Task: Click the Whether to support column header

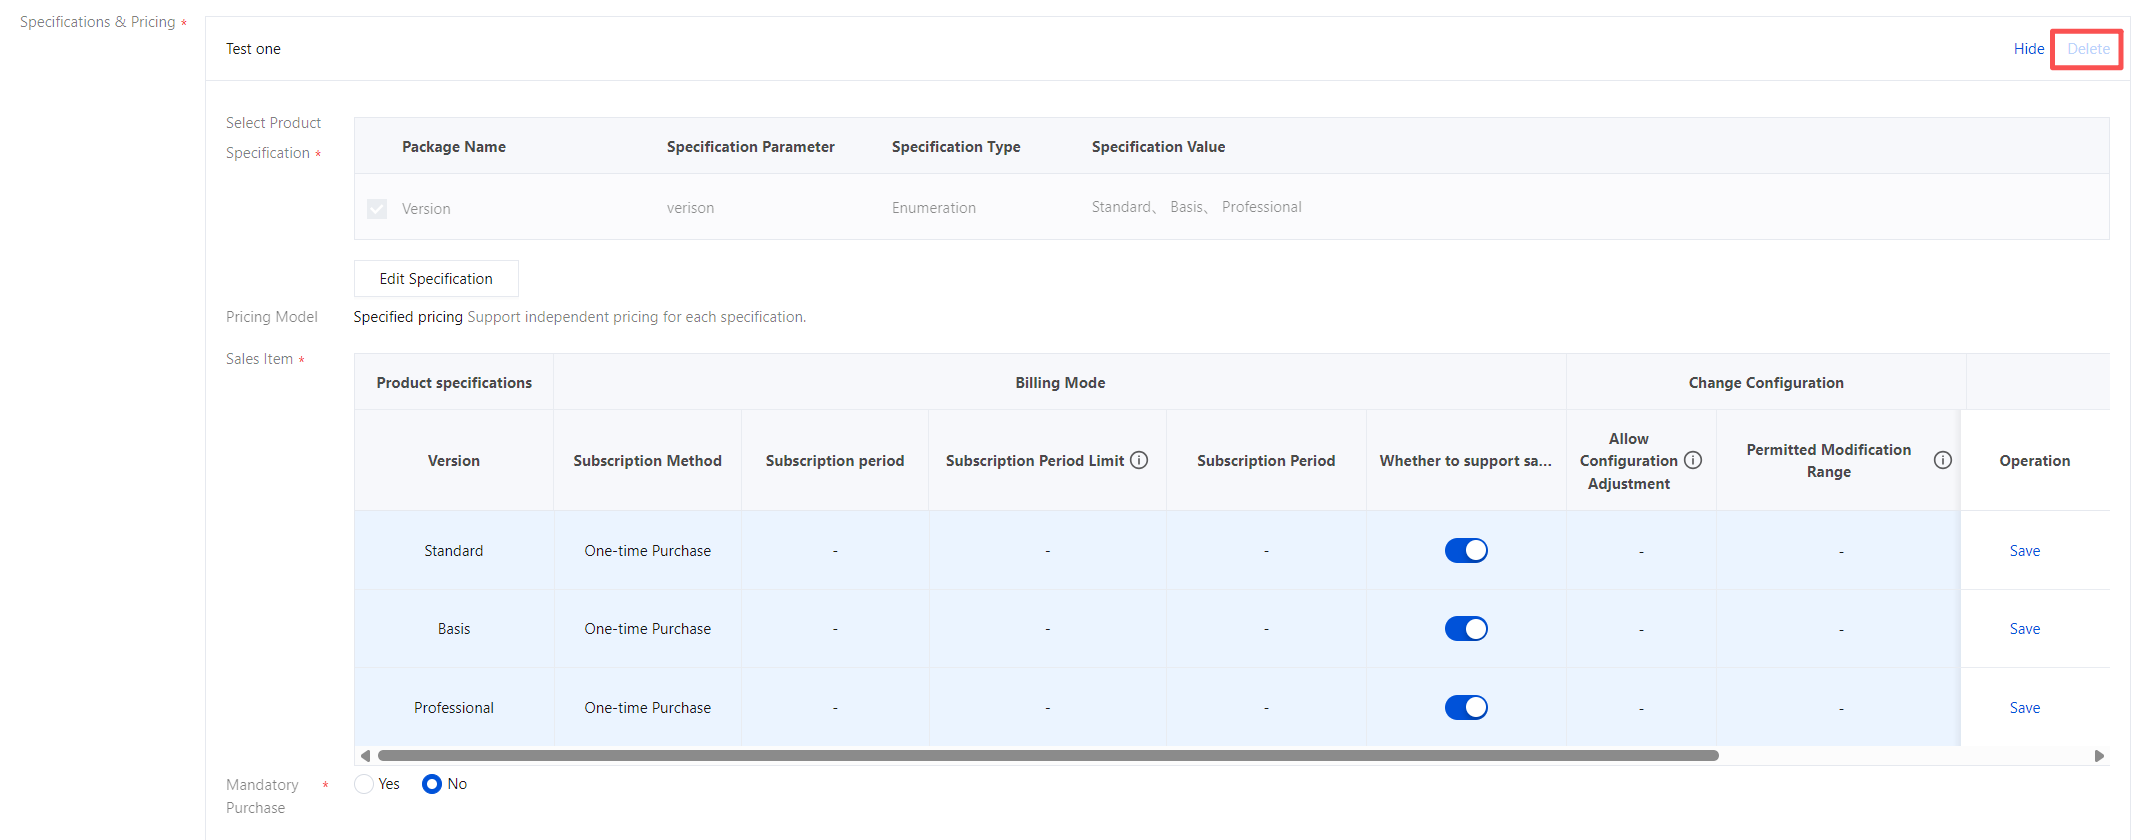Action: (x=1465, y=461)
